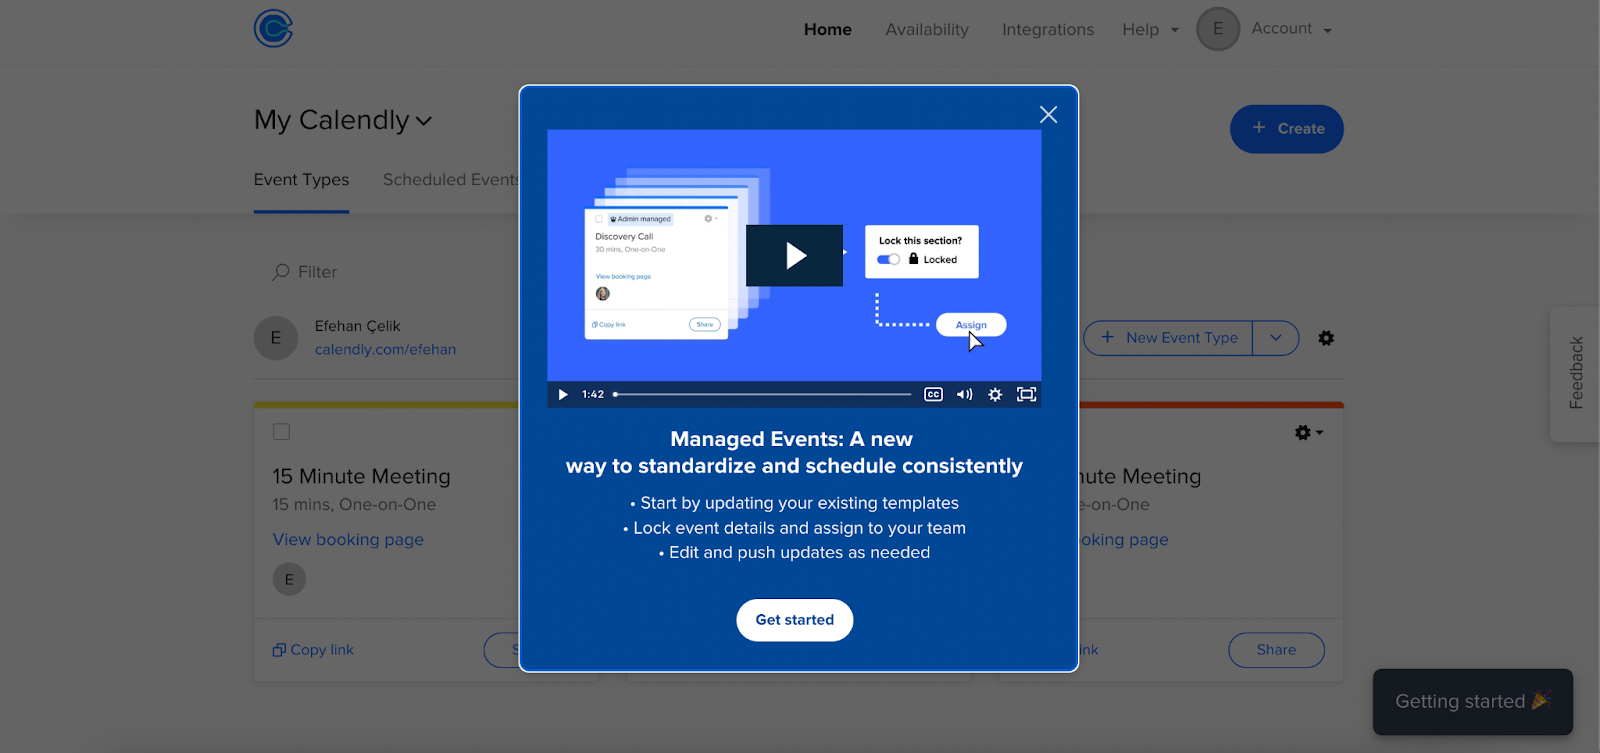Expand the New Event Type dropdown arrow

1276,338
